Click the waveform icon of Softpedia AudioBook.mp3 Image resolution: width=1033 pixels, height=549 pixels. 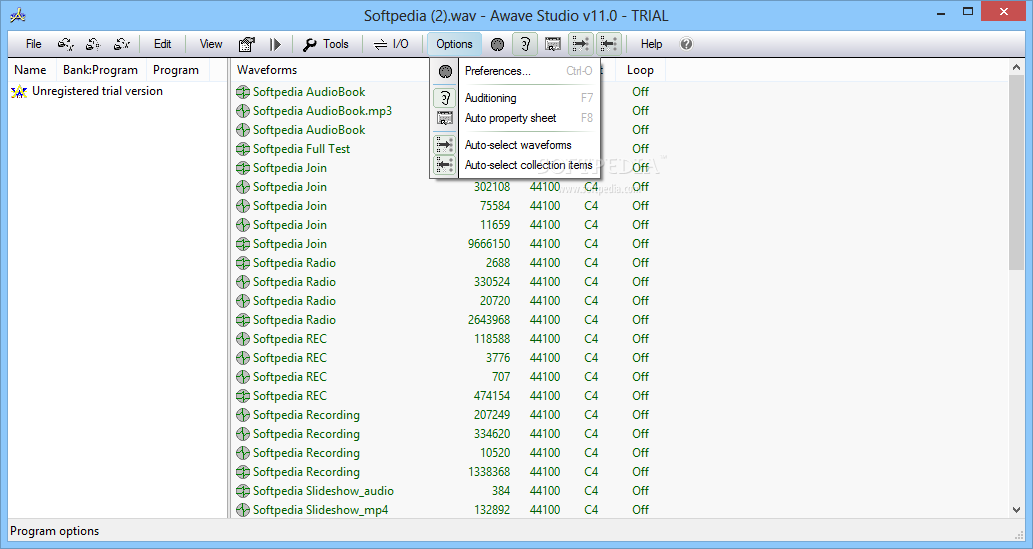(242, 111)
